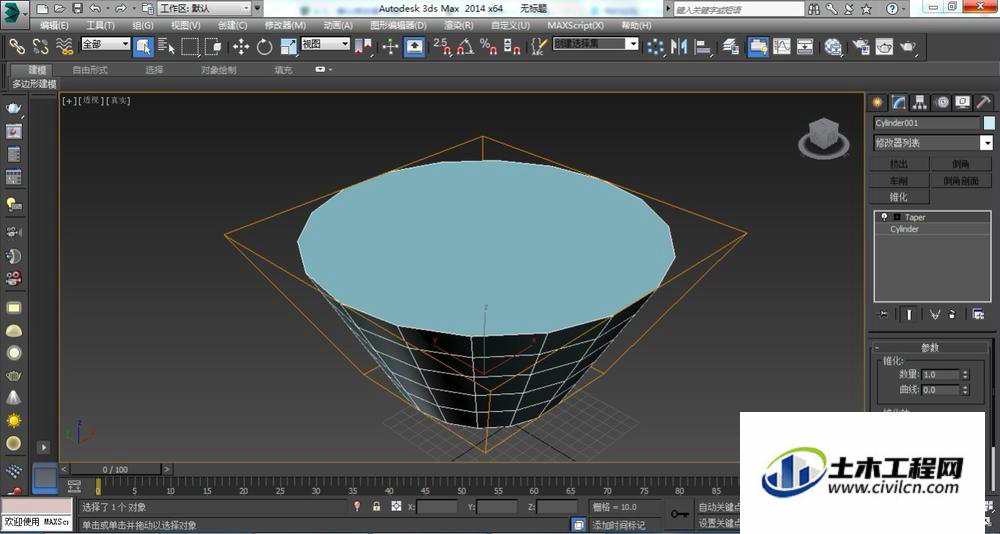This screenshot has height=534, width=1000.
Task: Toggle Angle Snap
Action: [466, 46]
